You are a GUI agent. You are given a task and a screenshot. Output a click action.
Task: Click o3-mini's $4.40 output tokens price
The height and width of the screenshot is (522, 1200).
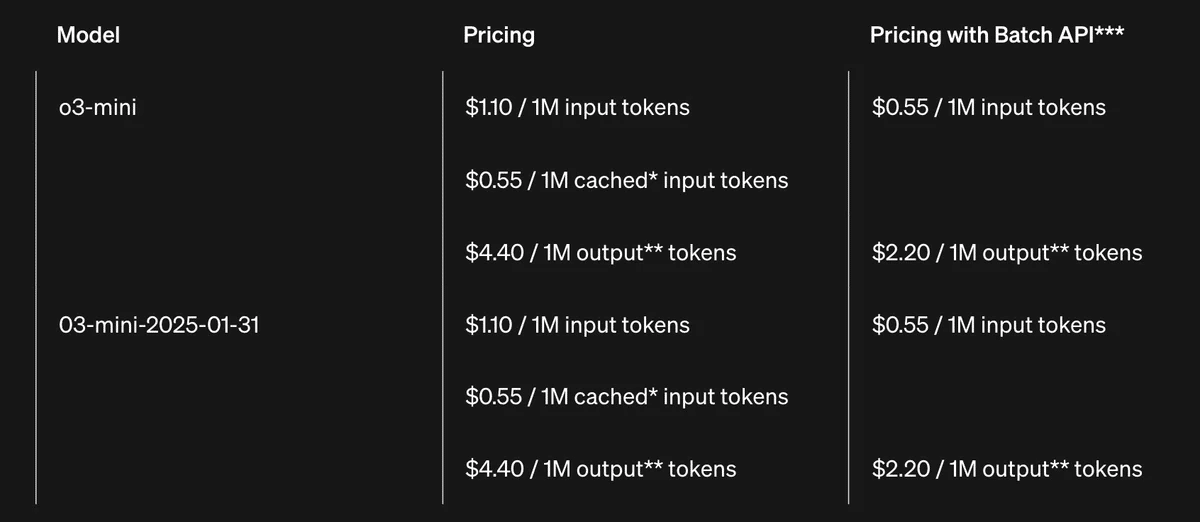coord(600,253)
